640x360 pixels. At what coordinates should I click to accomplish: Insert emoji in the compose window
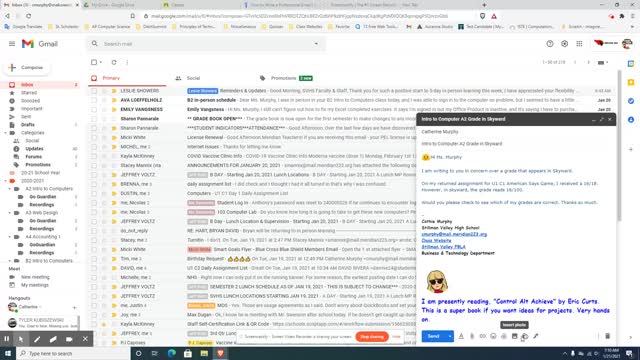click(493, 336)
